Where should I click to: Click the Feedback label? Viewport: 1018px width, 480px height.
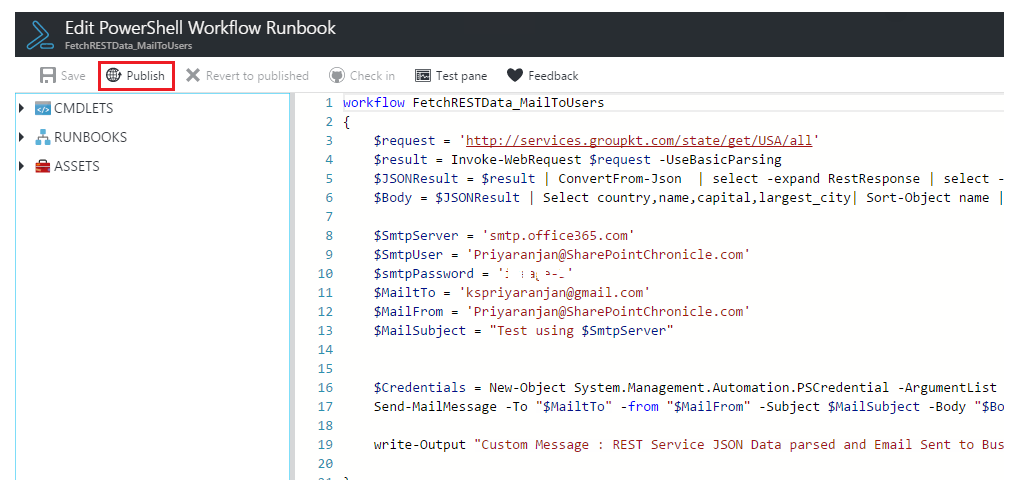click(553, 76)
